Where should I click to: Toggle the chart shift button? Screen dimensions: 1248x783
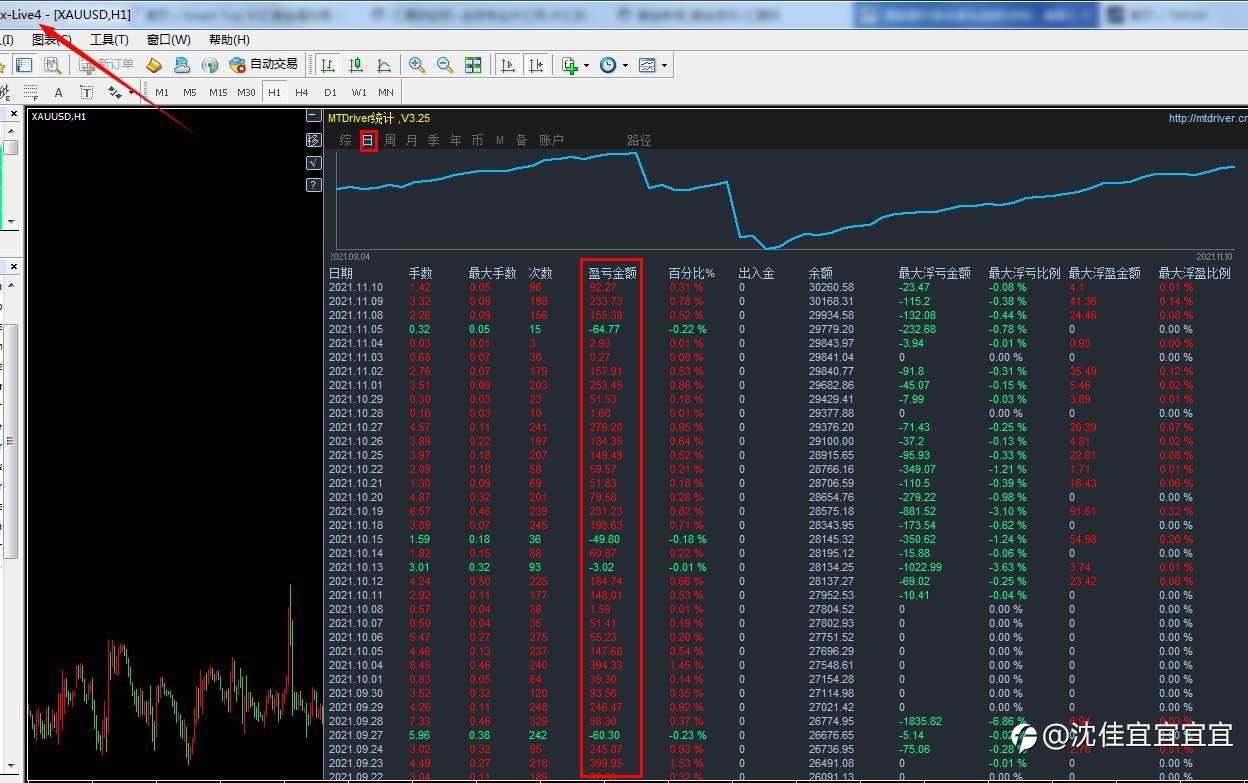point(536,65)
